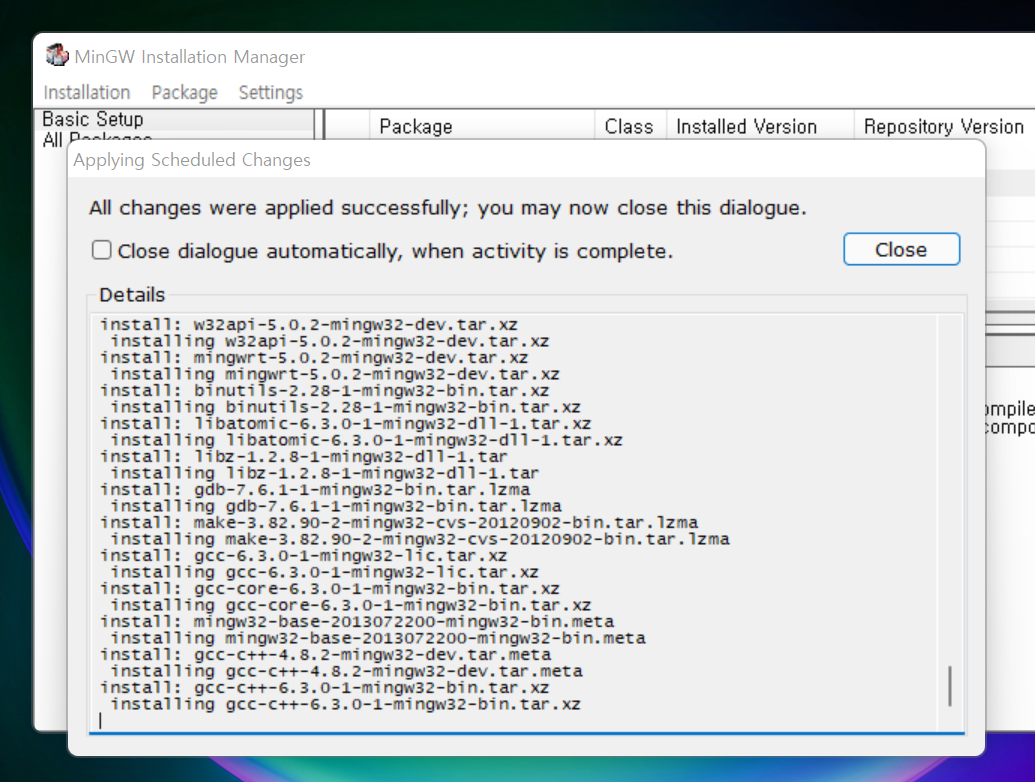
Task: Click the line 'installing gcc-c++-6.3.0-1-mingw32-bin.tar.xz'
Action: pyautogui.click(x=345, y=704)
